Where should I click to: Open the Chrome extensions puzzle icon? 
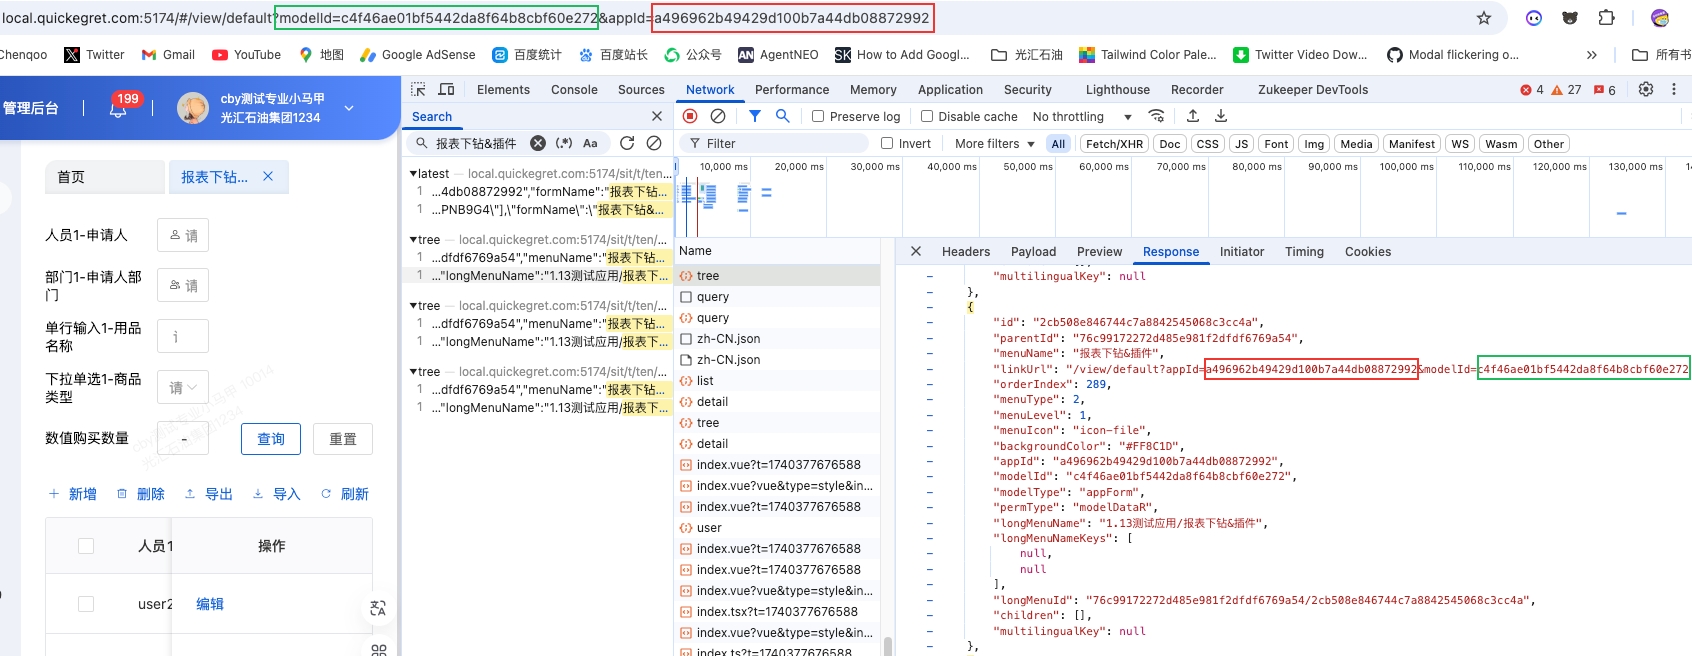(x=1606, y=18)
